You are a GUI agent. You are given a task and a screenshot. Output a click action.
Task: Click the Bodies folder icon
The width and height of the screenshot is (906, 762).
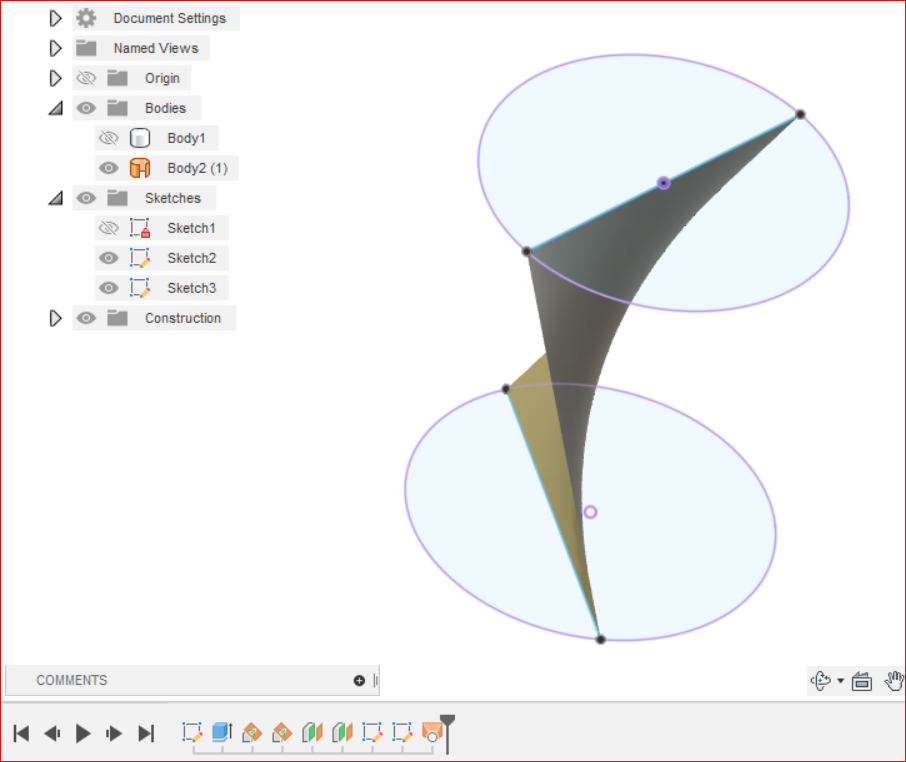tap(117, 108)
